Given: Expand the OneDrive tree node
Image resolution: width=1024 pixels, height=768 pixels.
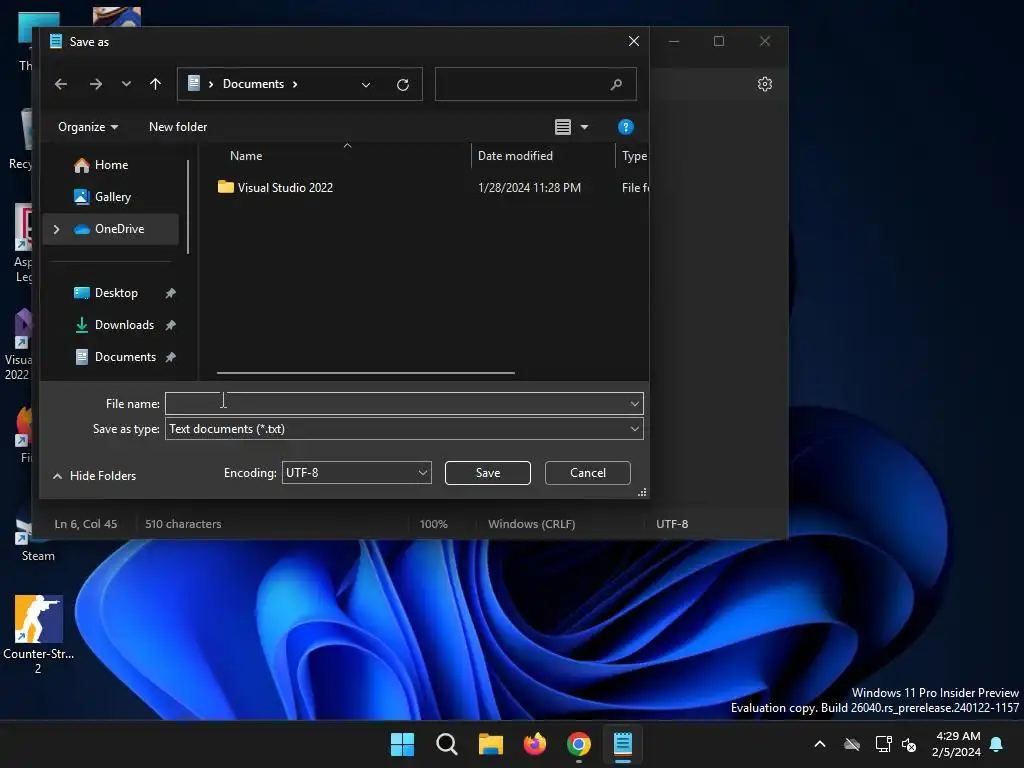Looking at the screenshot, I should coord(57,229).
